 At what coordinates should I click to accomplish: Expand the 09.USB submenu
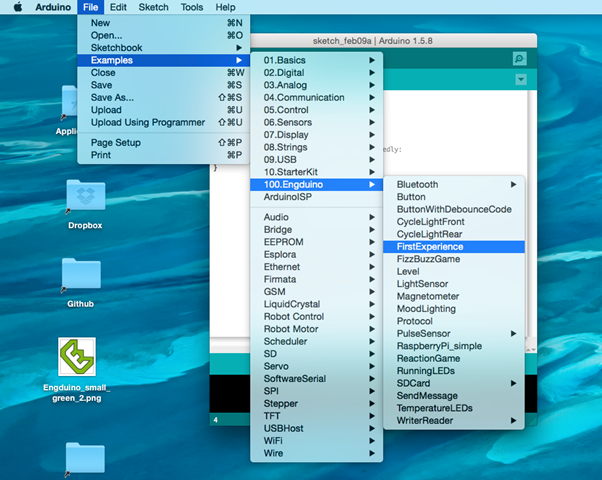click(316, 159)
